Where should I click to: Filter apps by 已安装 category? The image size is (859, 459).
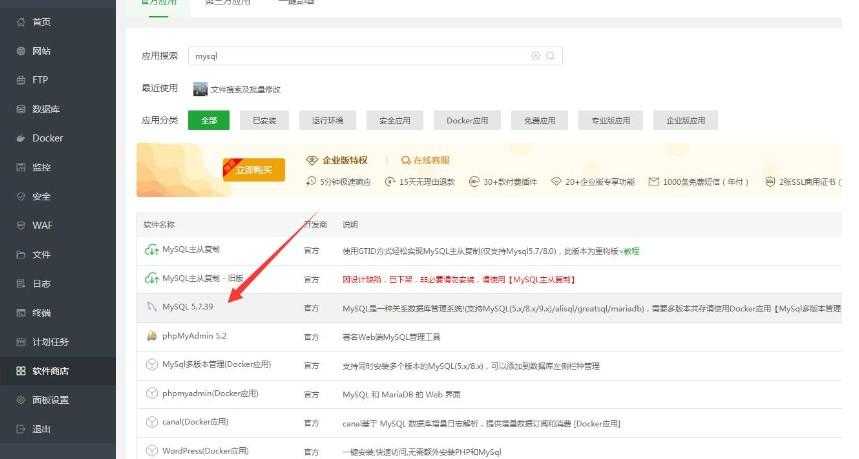click(x=264, y=120)
